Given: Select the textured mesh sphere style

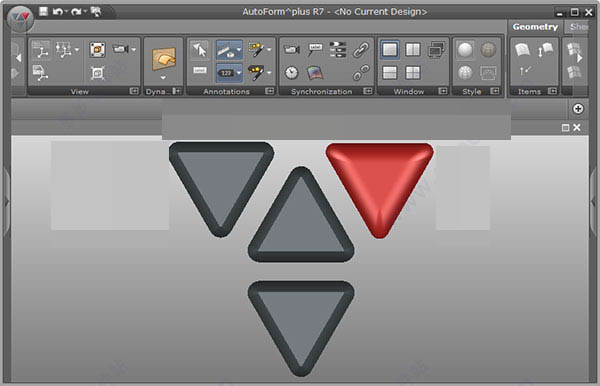Looking at the screenshot, I should point(488,50).
